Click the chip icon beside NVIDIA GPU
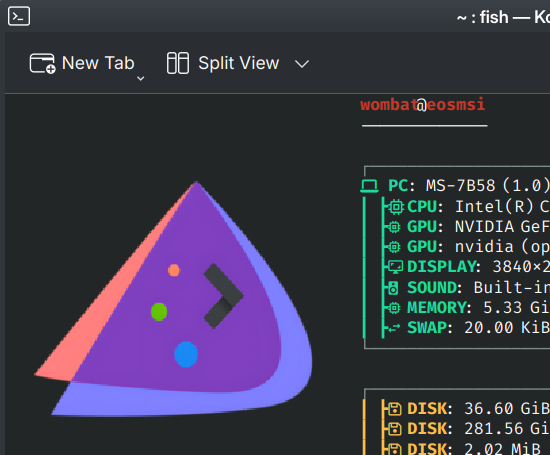Screen dimensions: 550x455 (x=394, y=227)
